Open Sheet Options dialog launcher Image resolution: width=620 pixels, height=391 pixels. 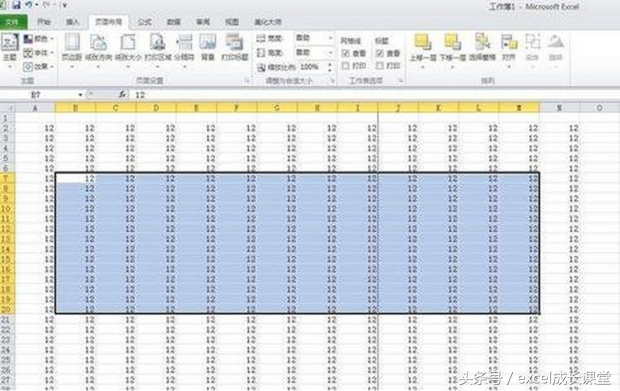point(400,81)
